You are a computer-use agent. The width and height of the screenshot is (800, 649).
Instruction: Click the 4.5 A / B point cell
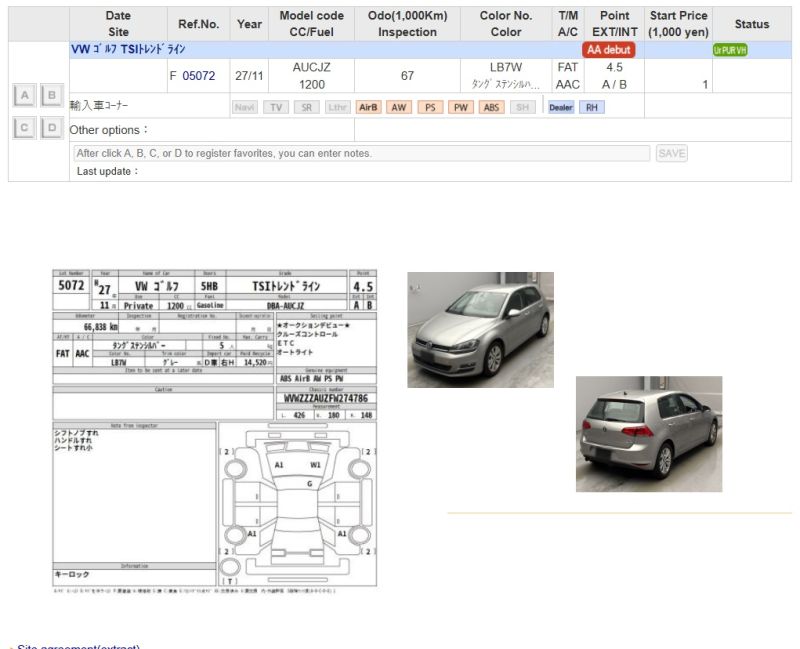click(614, 76)
